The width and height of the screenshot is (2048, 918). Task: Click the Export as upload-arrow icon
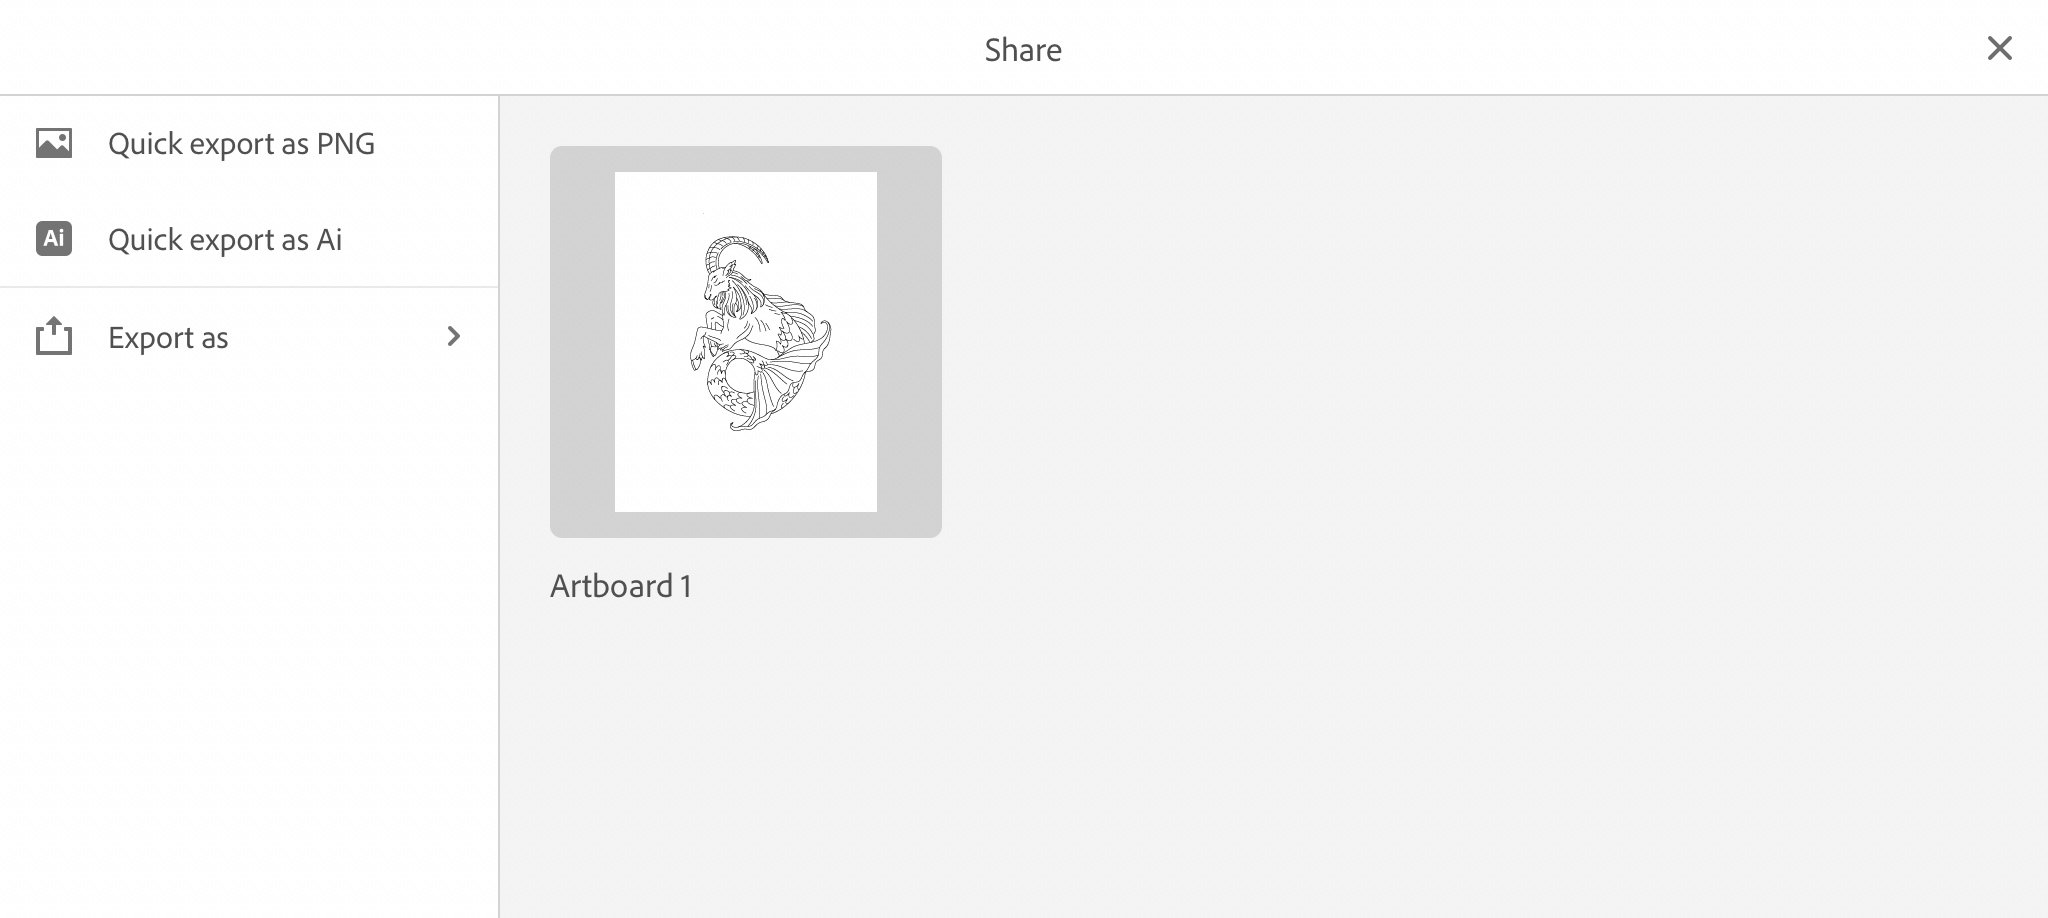[x=54, y=336]
